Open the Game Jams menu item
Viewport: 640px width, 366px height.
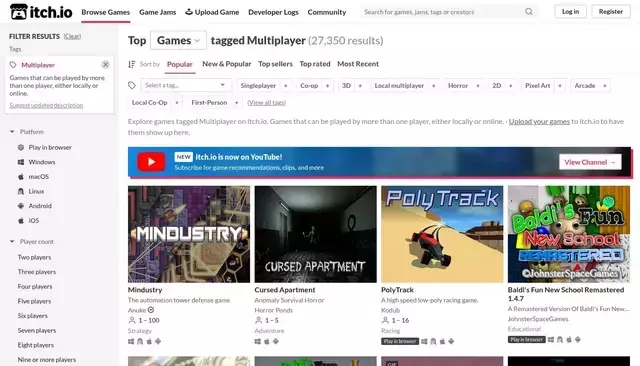pyautogui.click(x=158, y=12)
